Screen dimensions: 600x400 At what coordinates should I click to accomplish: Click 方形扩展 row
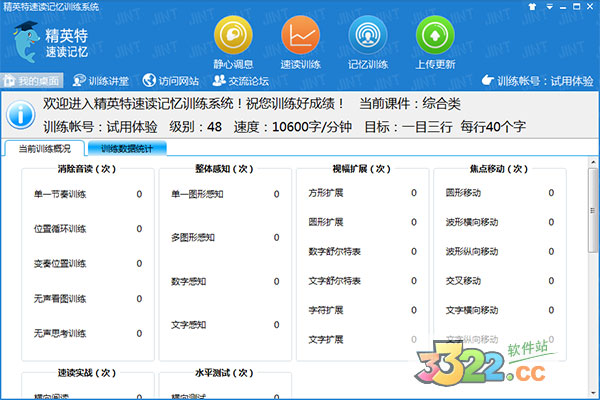pyautogui.click(x=363, y=193)
